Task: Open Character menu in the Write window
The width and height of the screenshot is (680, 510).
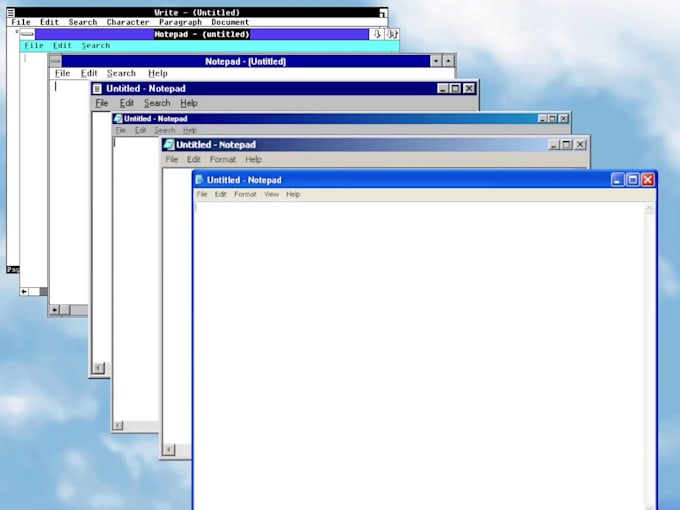Action: [x=128, y=22]
